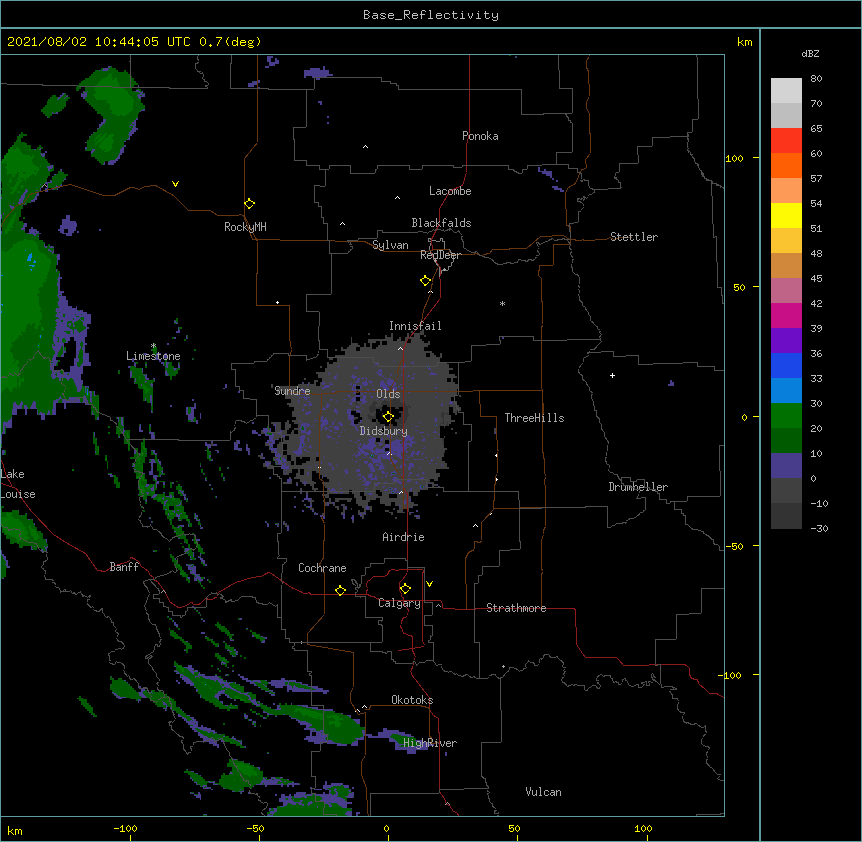Pick the magenta 39-42 dBZ legend swatch
862x842 pixels.
click(x=786, y=315)
